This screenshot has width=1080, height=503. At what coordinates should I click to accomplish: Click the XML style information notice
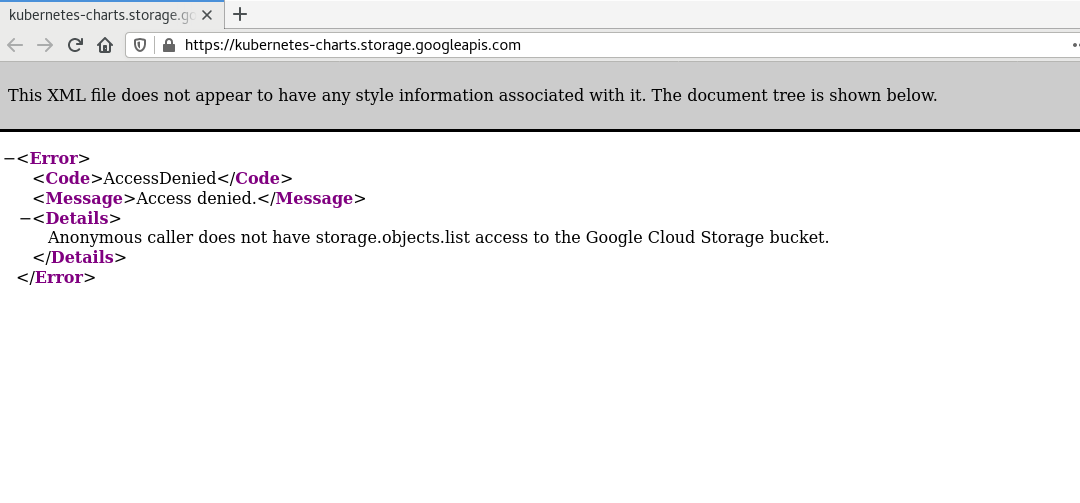(472, 96)
